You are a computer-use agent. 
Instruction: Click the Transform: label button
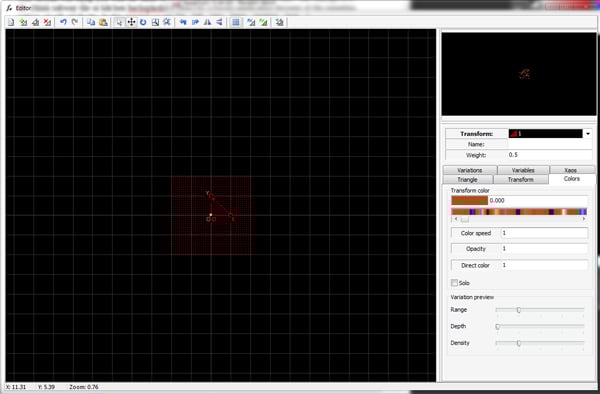point(476,134)
